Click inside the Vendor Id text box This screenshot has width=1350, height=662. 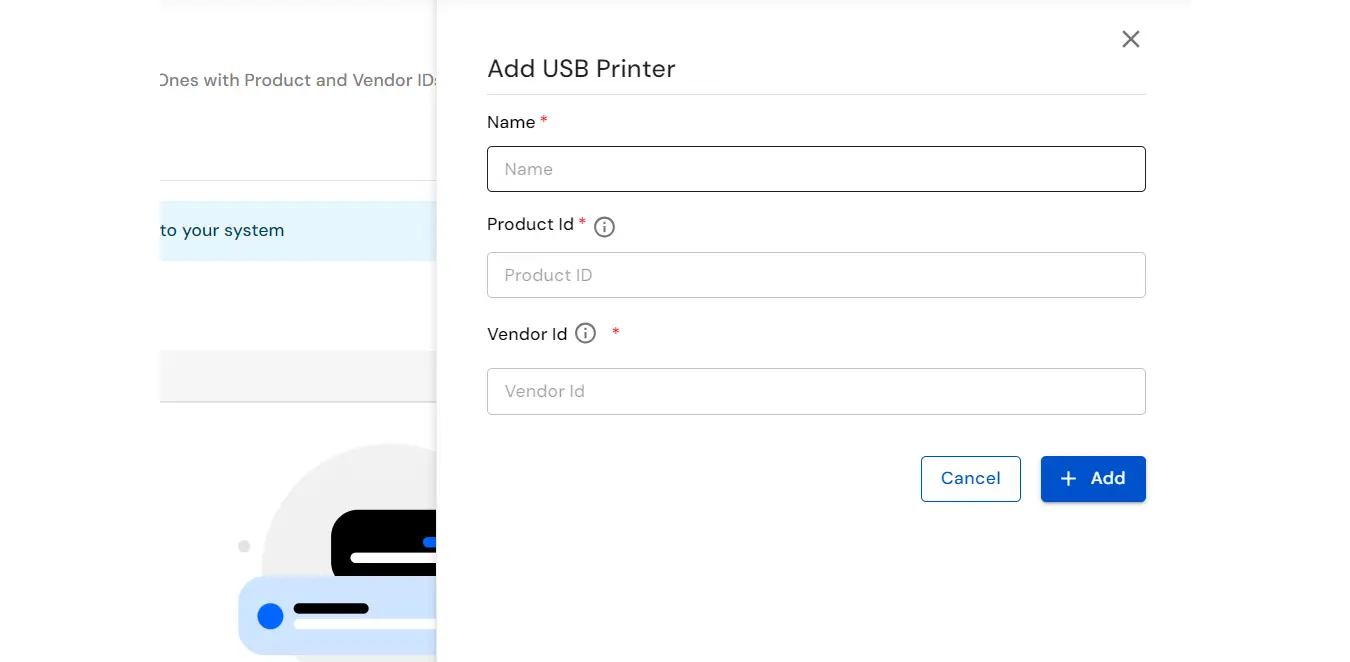(816, 391)
